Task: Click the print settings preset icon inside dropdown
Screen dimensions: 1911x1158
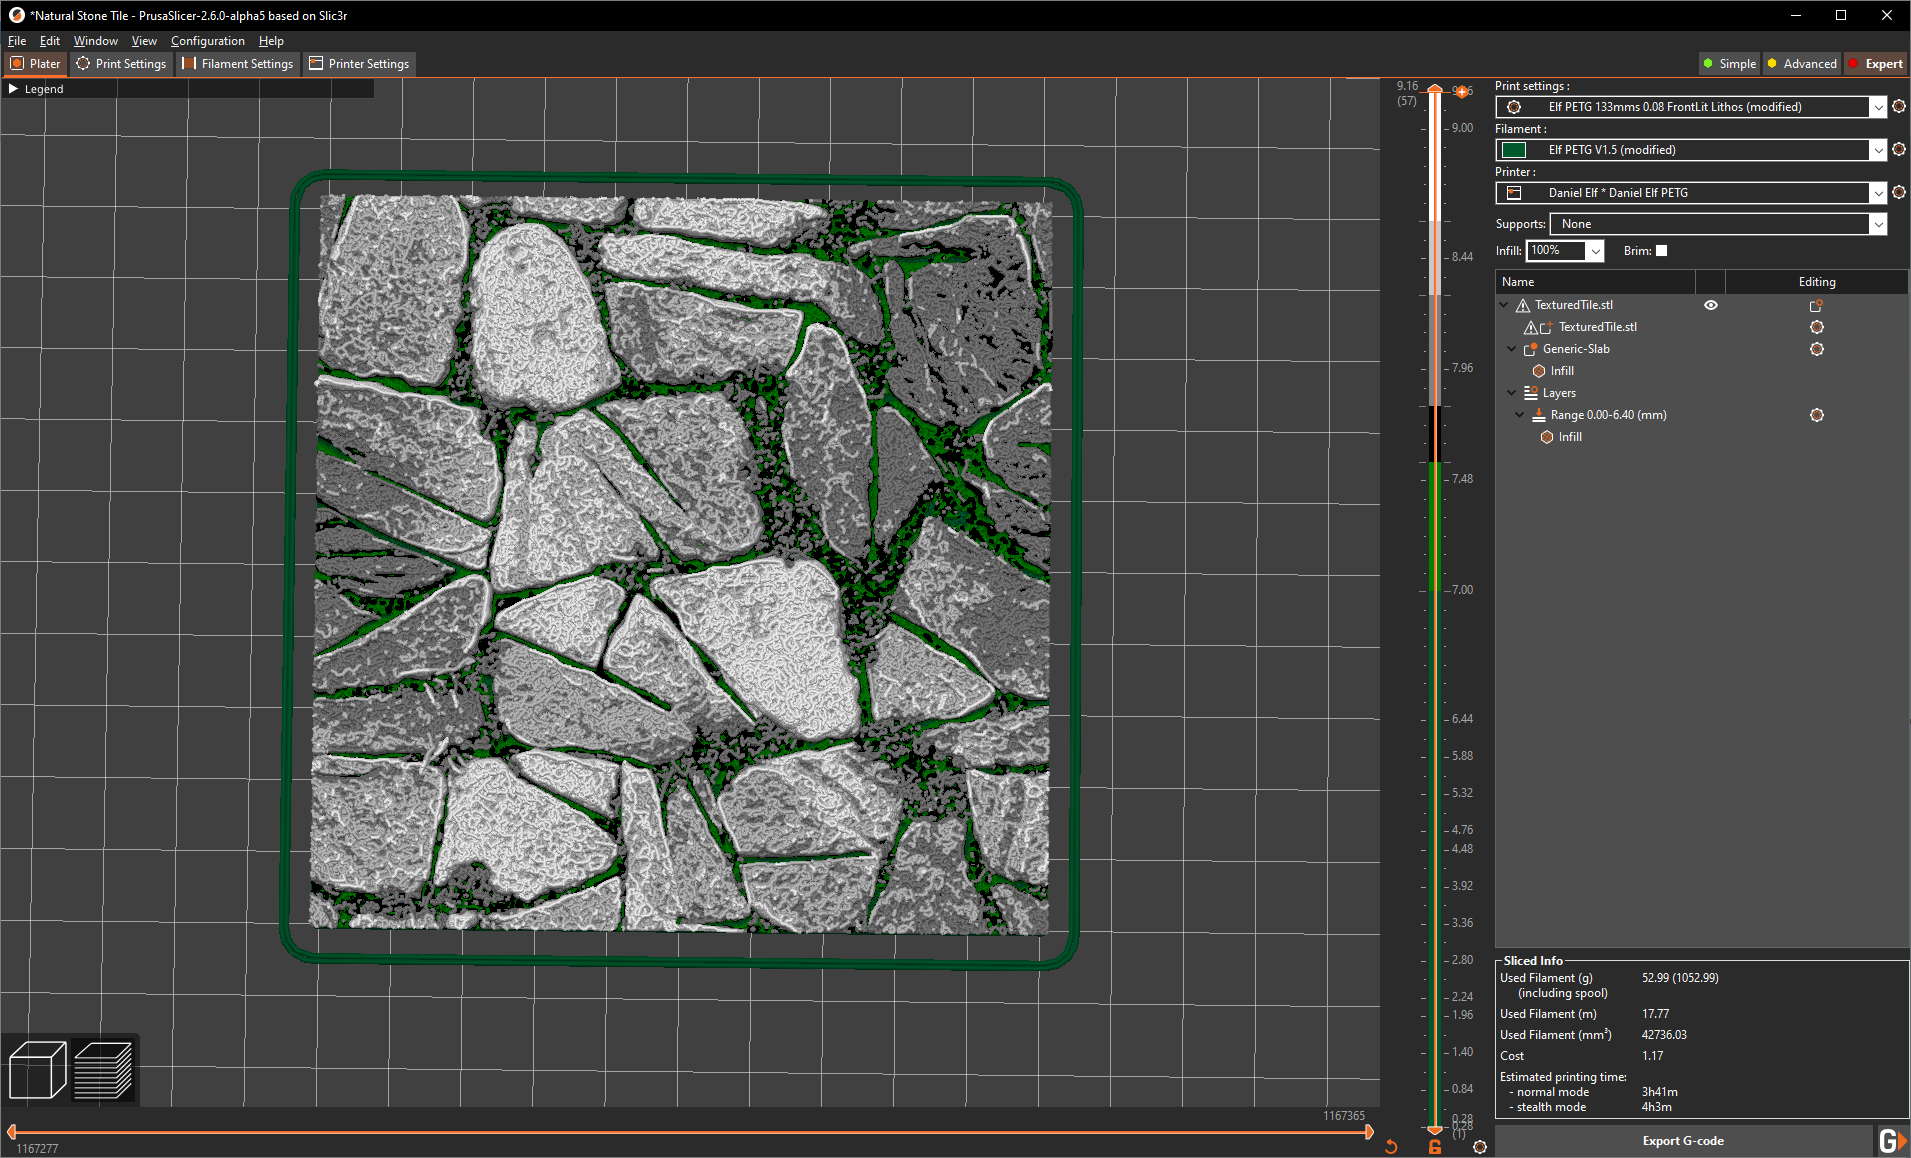Action: click(1514, 107)
